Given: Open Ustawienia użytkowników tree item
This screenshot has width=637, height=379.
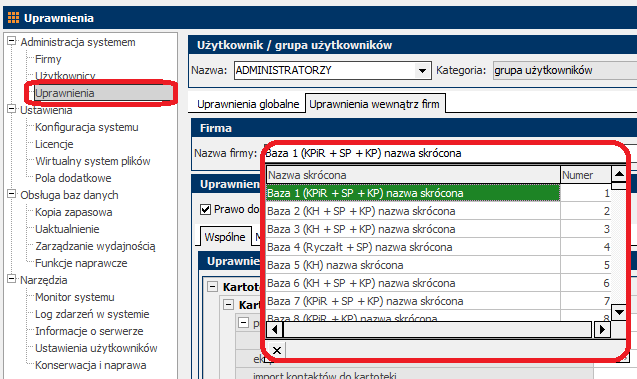Looking at the screenshot, I should [96, 349].
